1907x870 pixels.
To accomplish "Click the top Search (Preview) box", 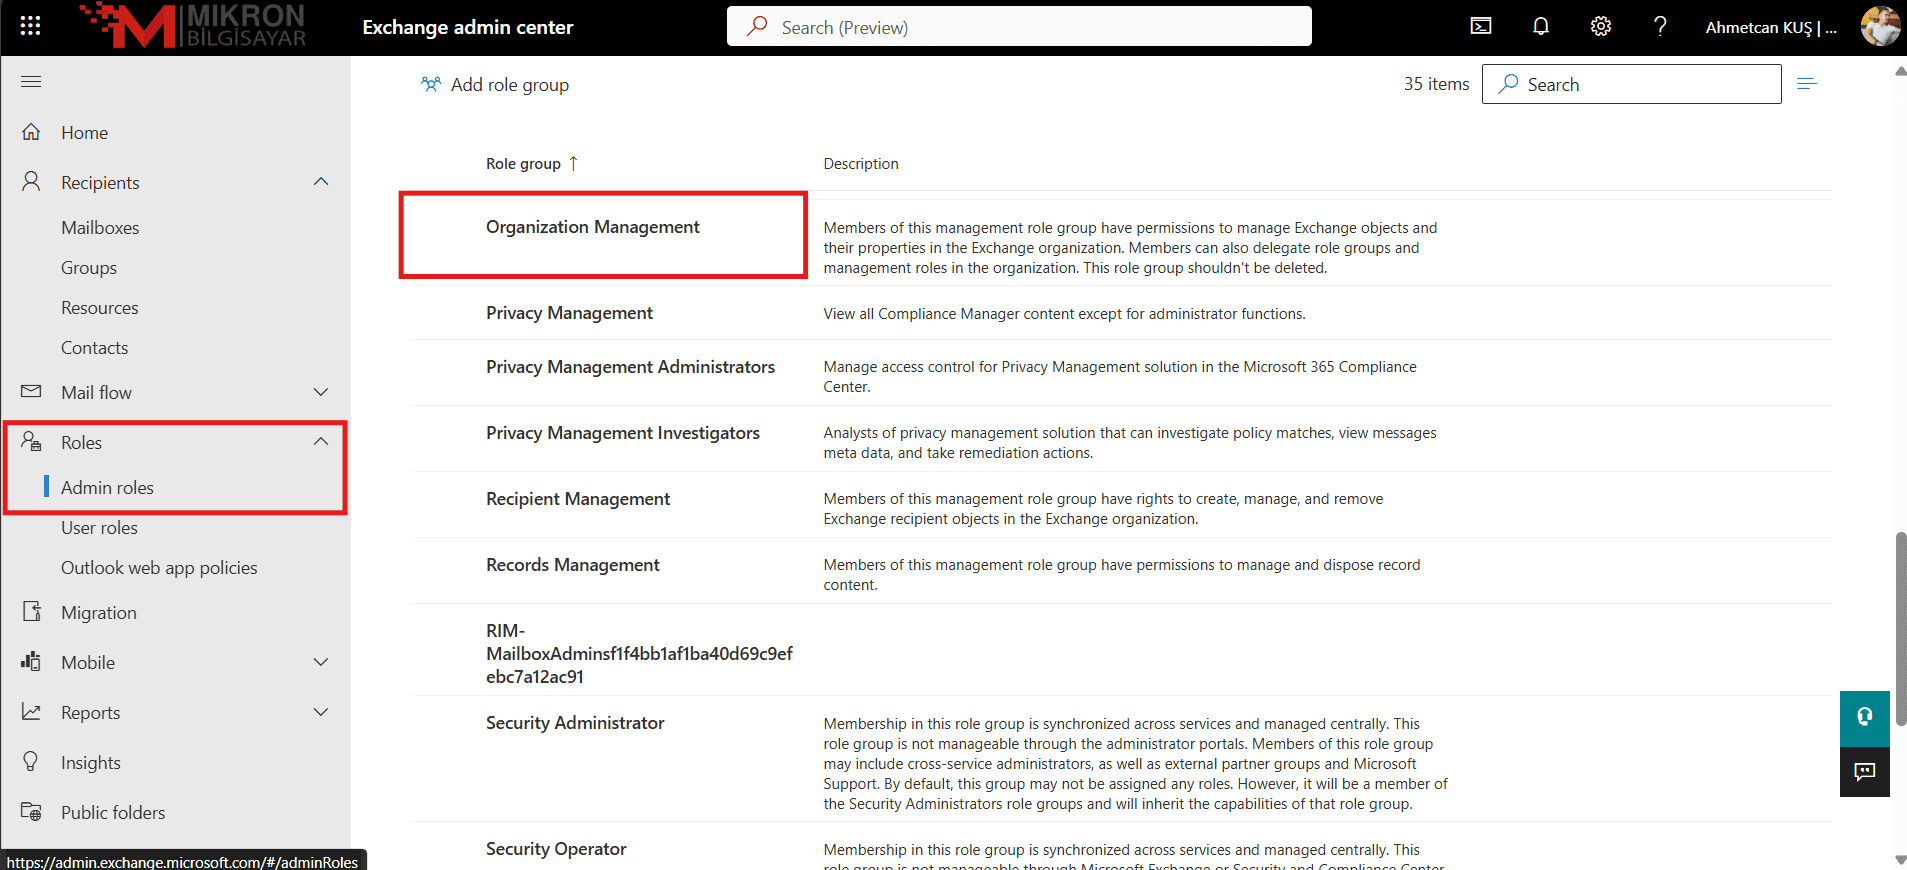I will pos(1019,27).
